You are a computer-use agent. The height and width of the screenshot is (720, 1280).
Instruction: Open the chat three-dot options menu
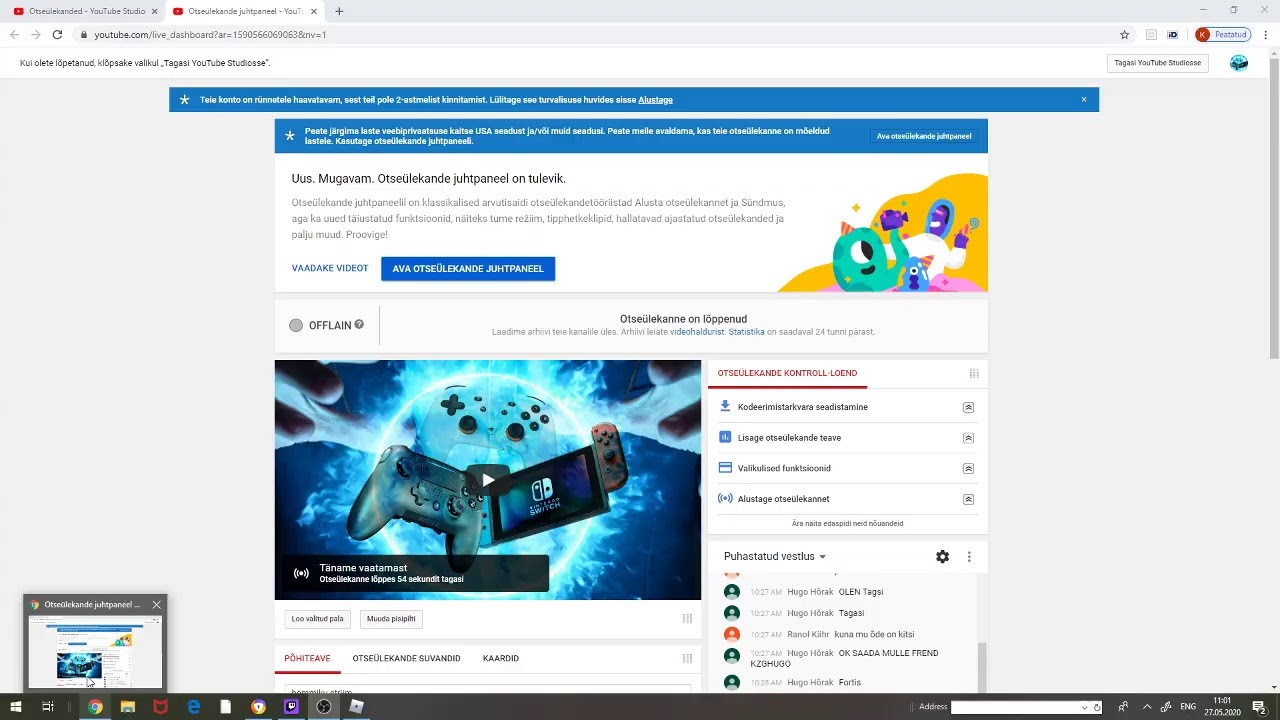[969, 556]
